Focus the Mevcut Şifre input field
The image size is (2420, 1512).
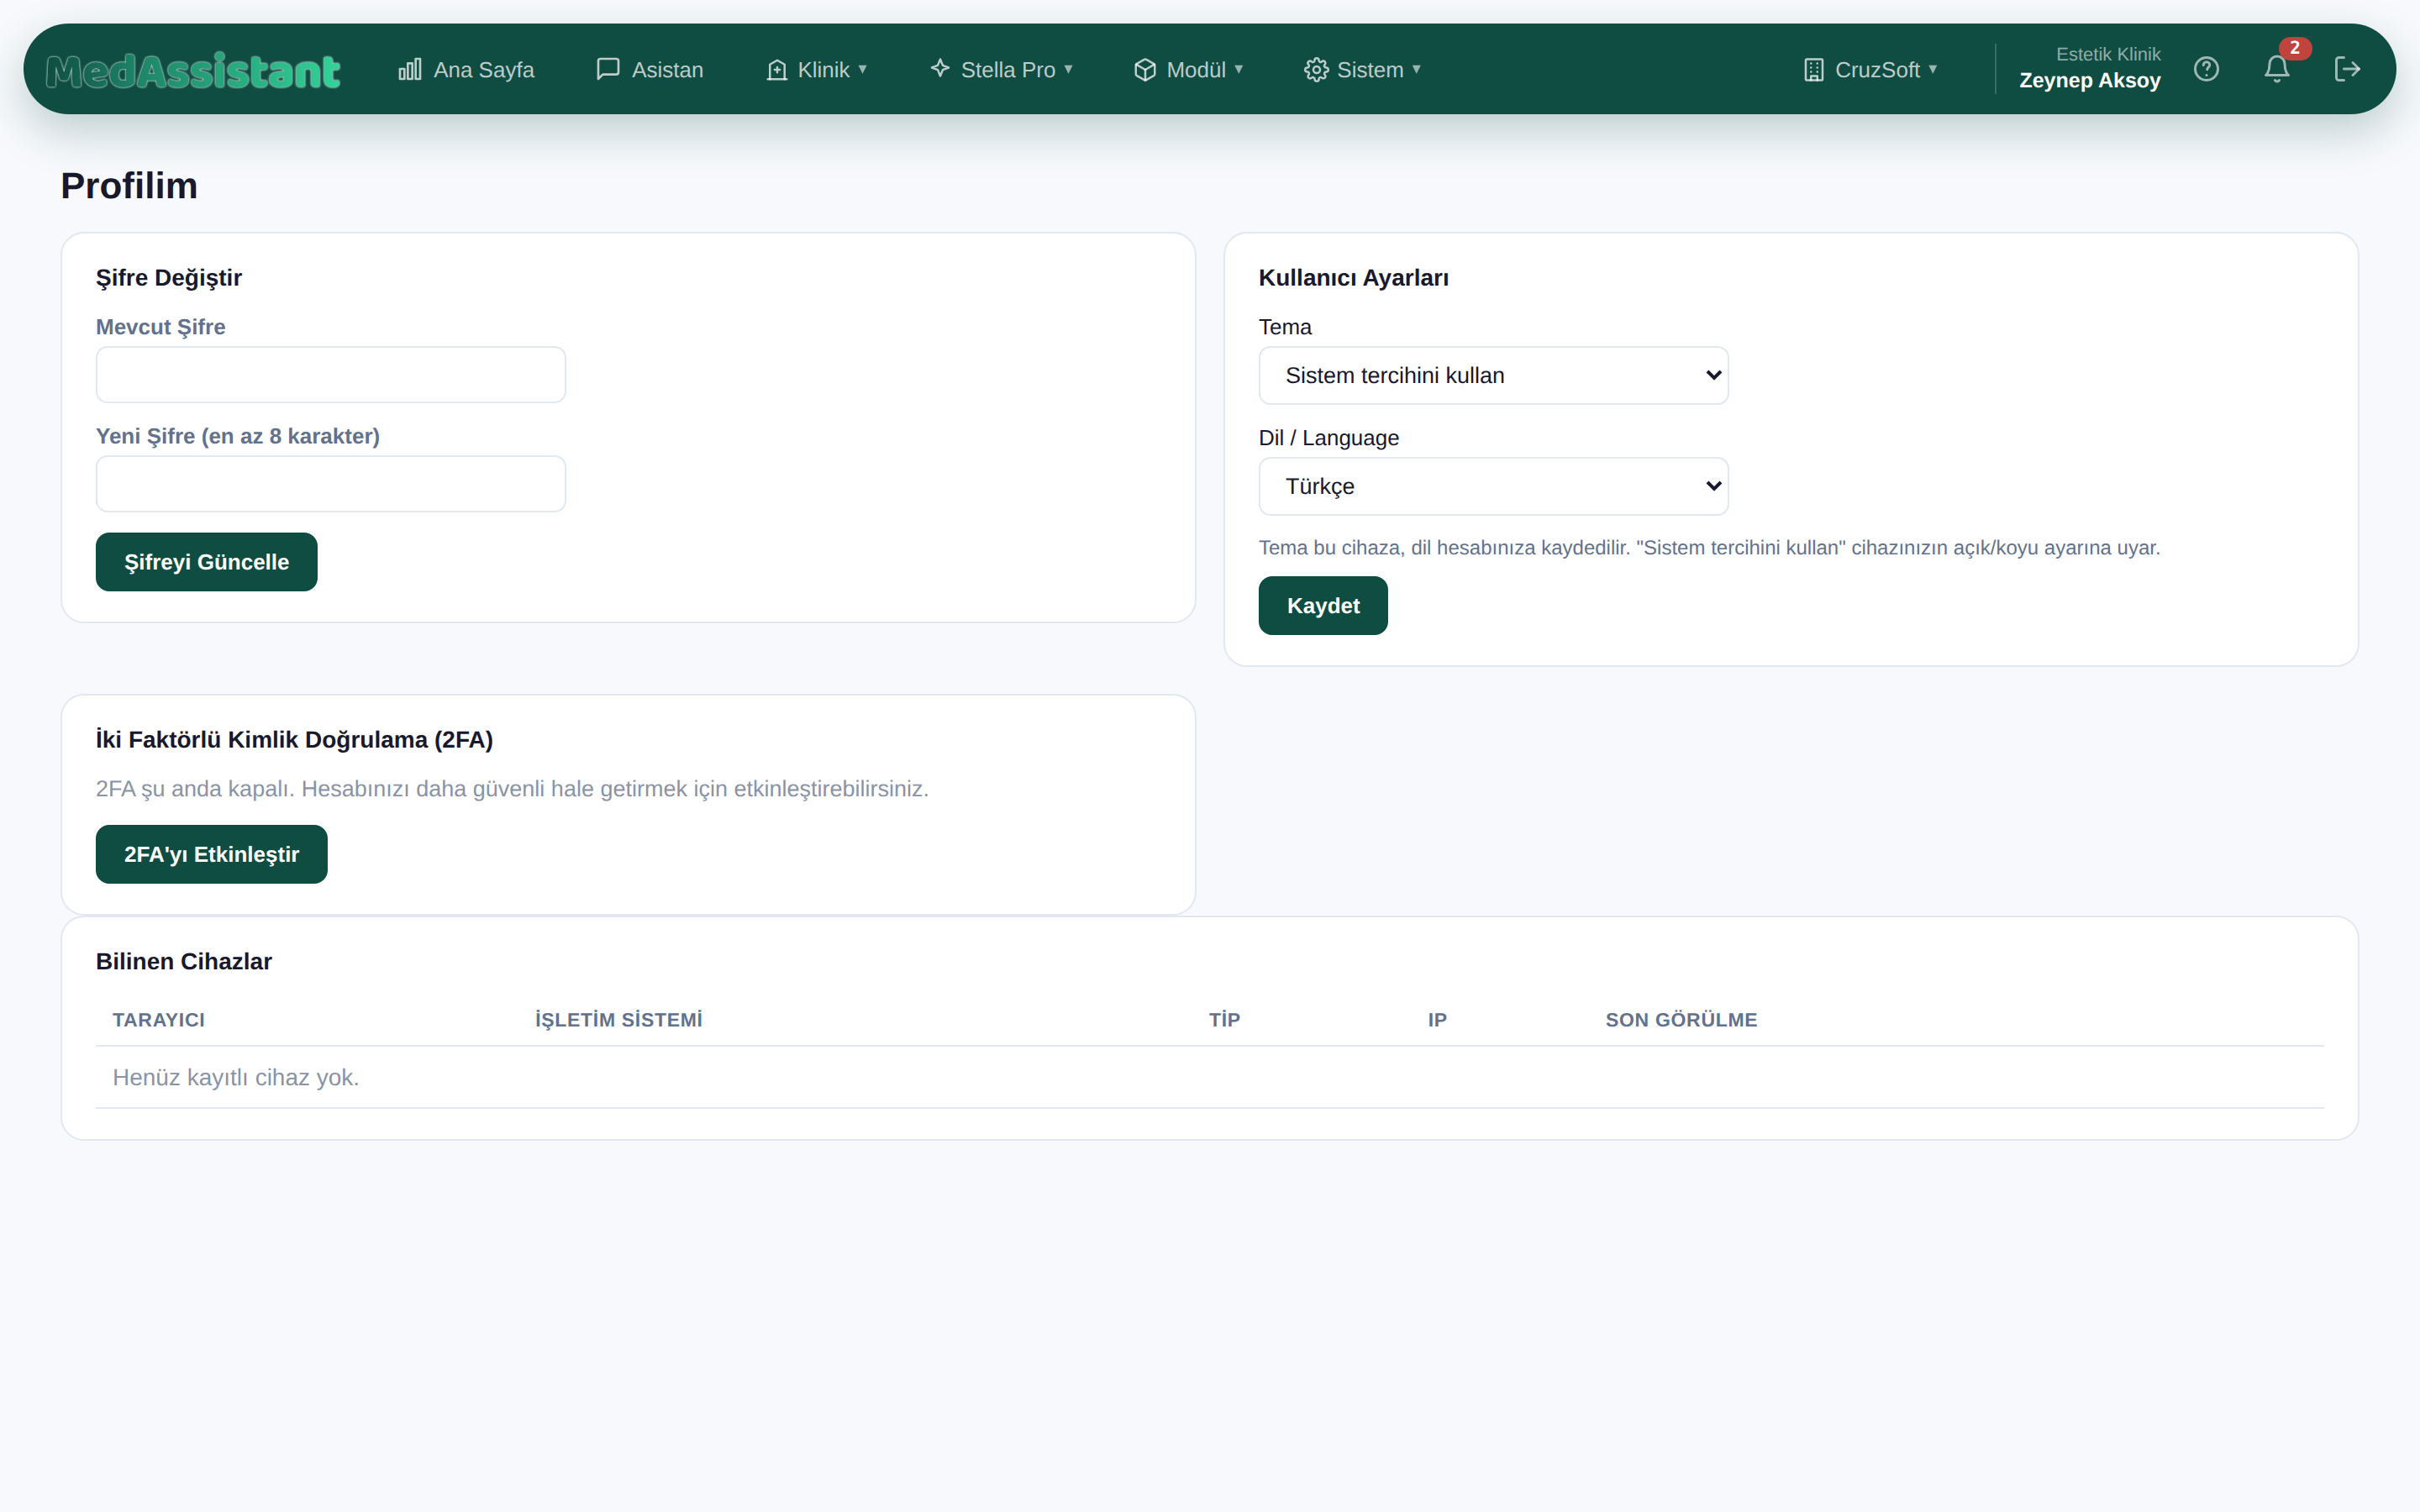[x=331, y=375]
